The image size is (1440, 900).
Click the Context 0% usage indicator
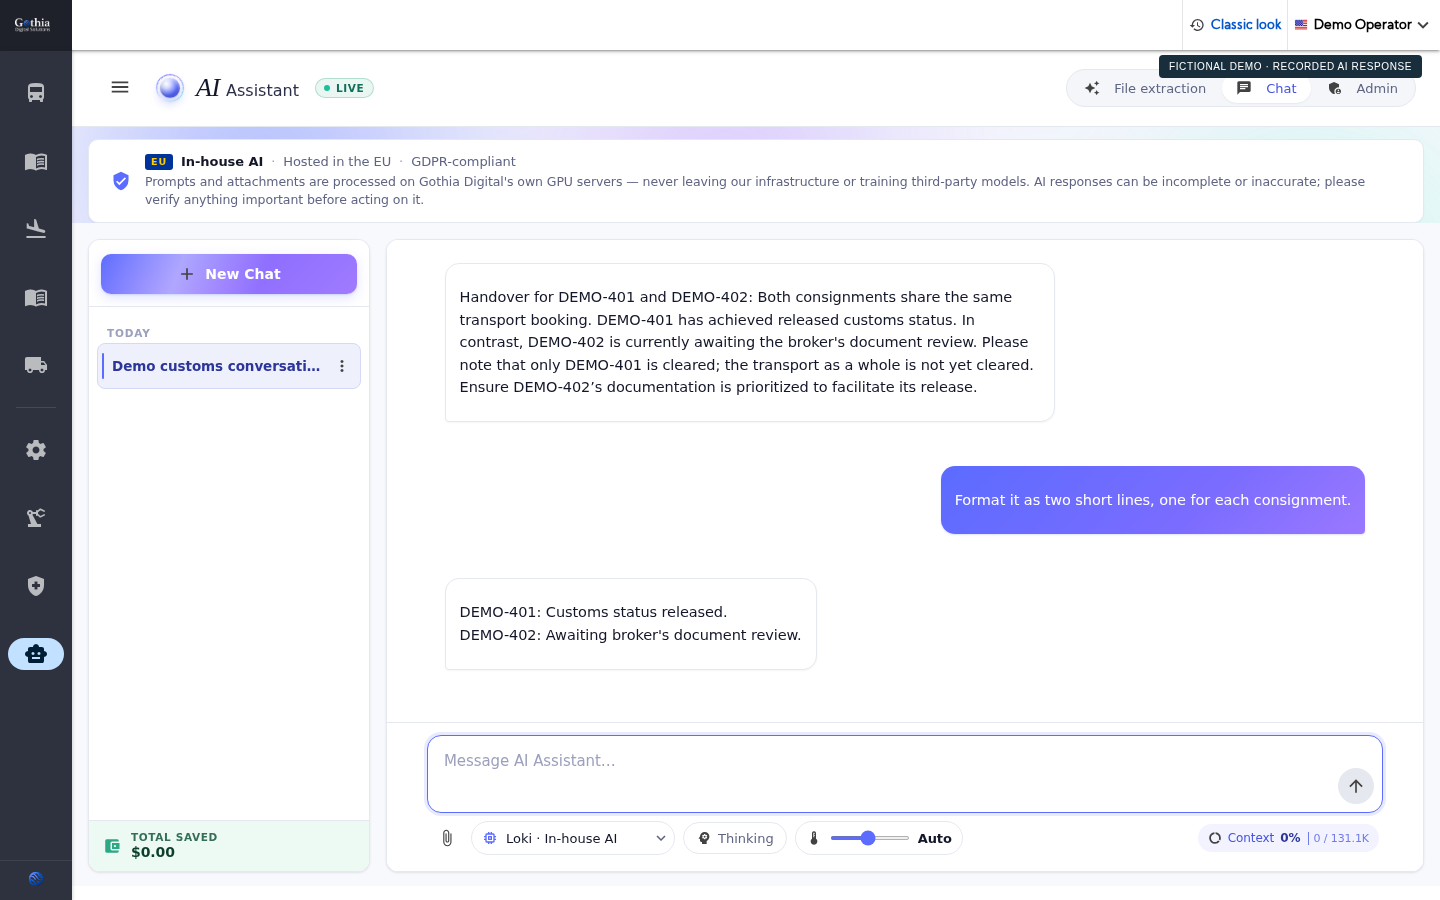tap(1288, 838)
